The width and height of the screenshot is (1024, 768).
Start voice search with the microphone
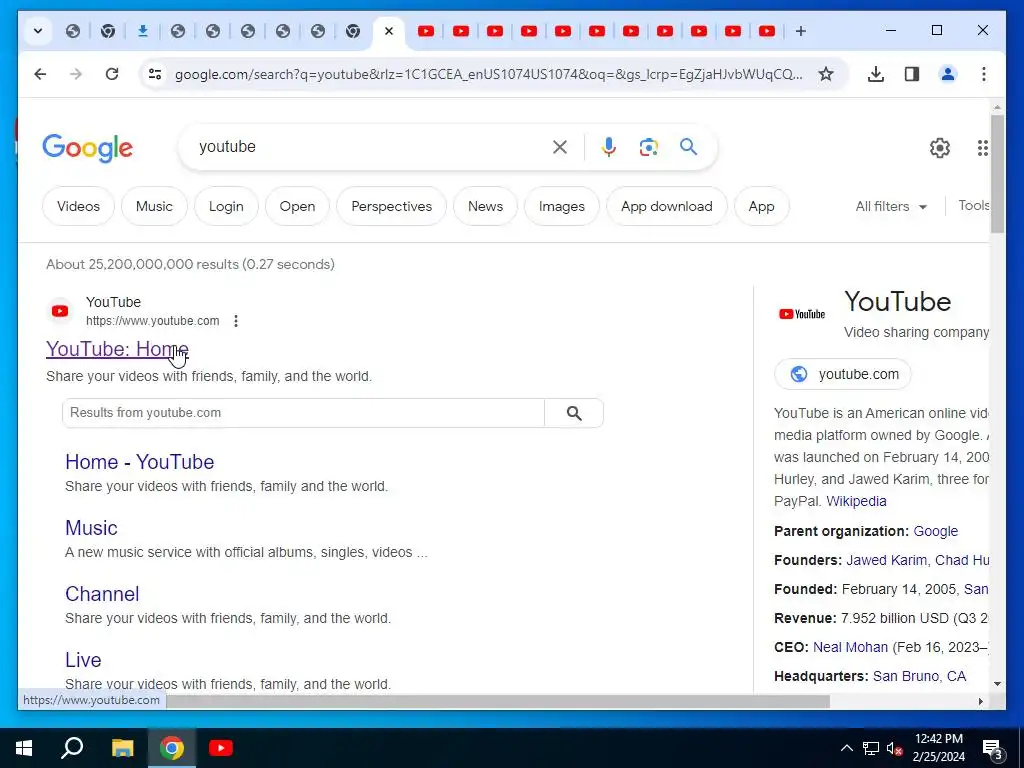(609, 147)
